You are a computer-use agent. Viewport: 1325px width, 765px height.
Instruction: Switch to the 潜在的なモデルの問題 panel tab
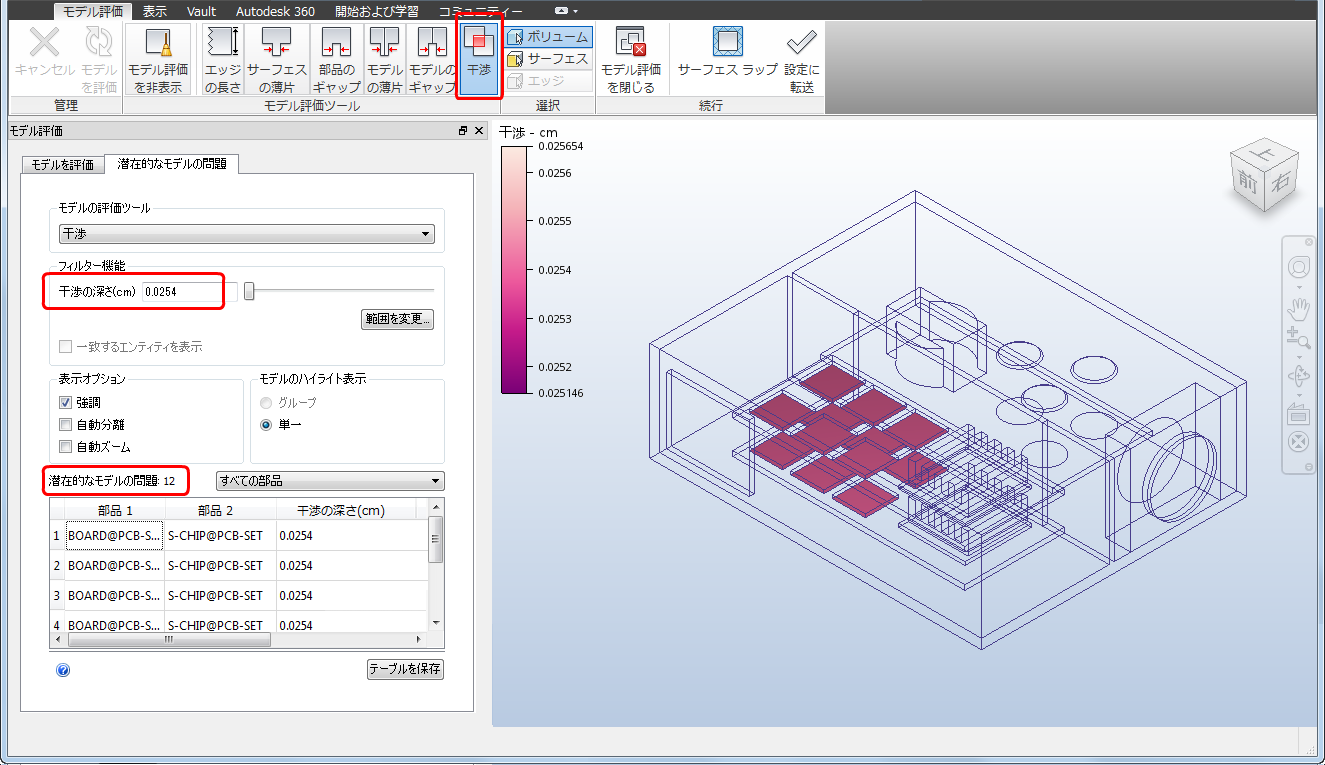click(x=171, y=164)
